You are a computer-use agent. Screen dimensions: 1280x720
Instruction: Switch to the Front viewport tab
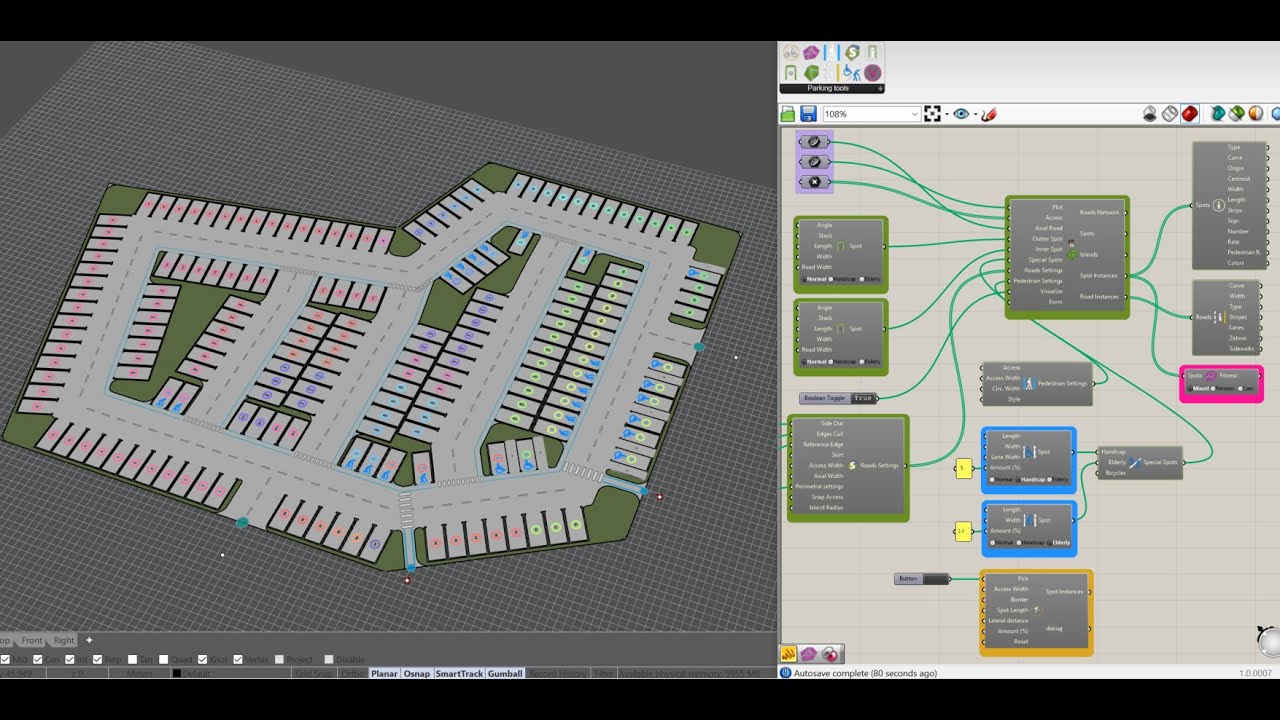point(32,640)
